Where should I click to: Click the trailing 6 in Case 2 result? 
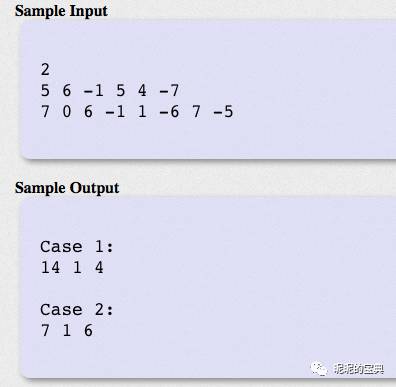88,331
